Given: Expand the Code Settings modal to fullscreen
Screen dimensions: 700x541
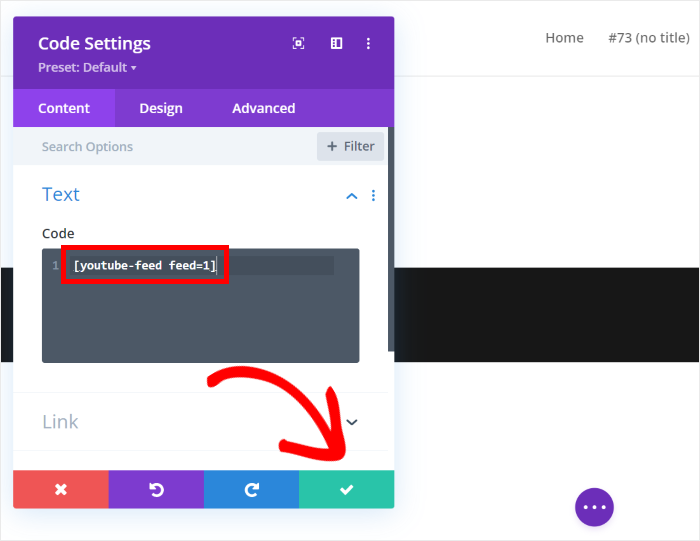Looking at the screenshot, I should (x=298, y=43).
